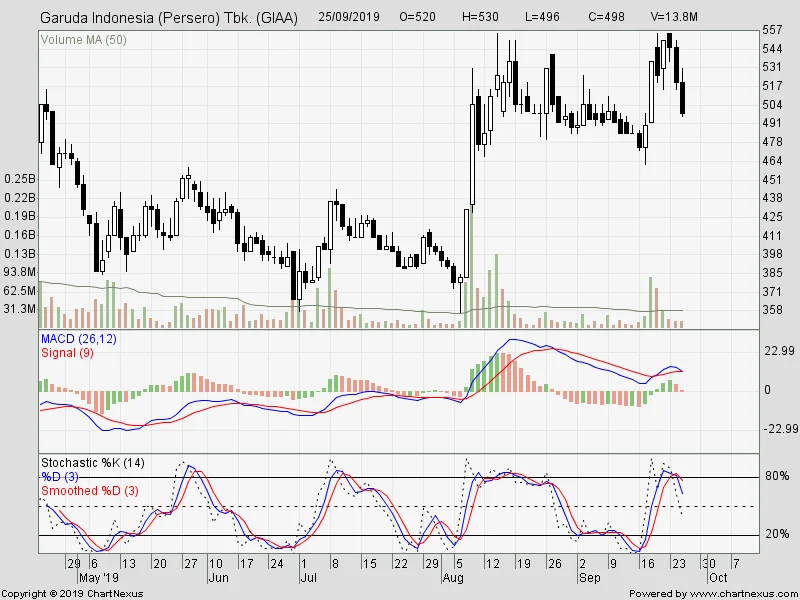Click the Powered by www.chartnexus.com text
The width and height of the screenshot is (800, 600).
point(714,594)
